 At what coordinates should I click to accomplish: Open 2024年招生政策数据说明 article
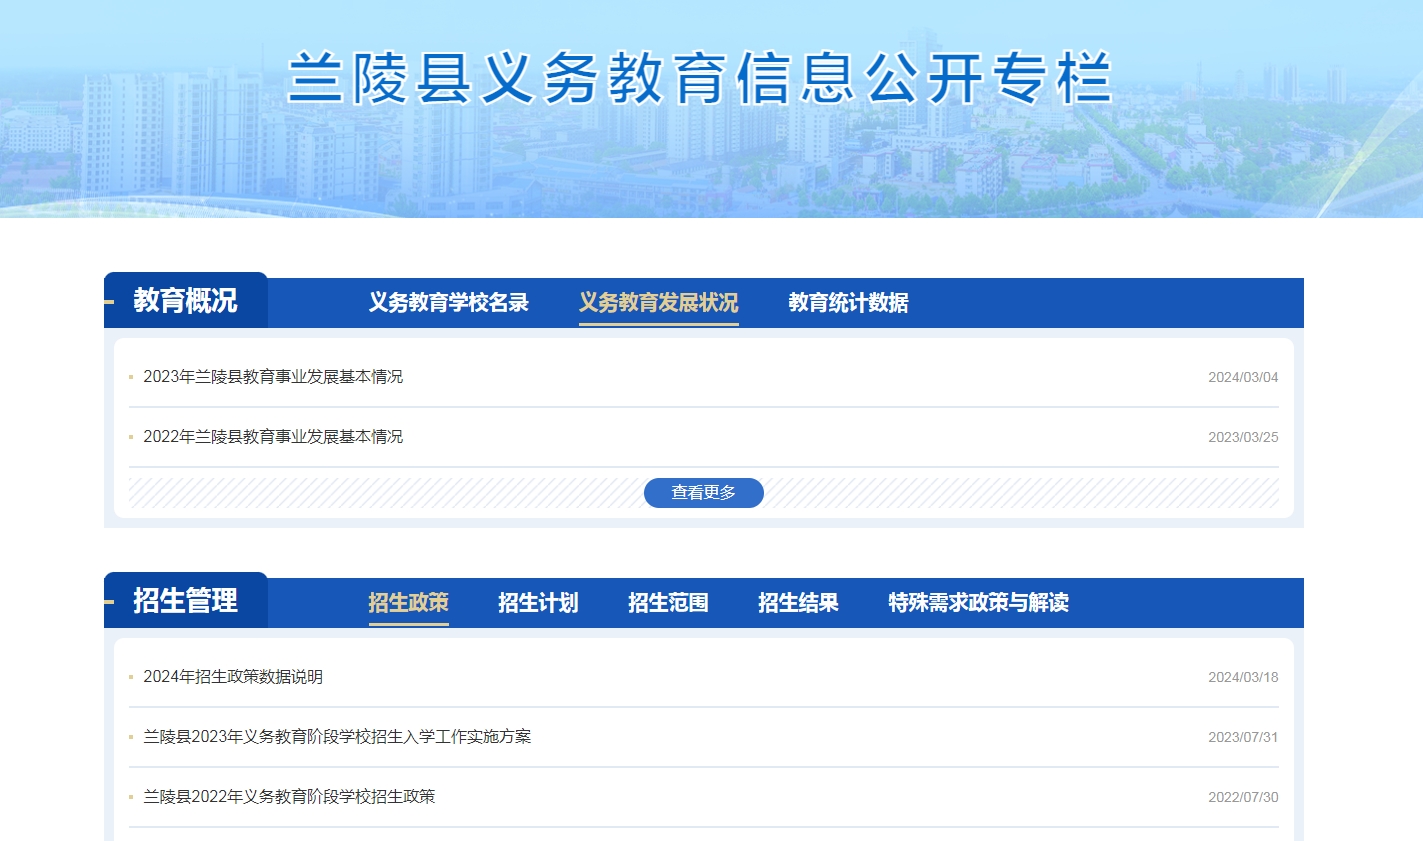coord(233,677)
